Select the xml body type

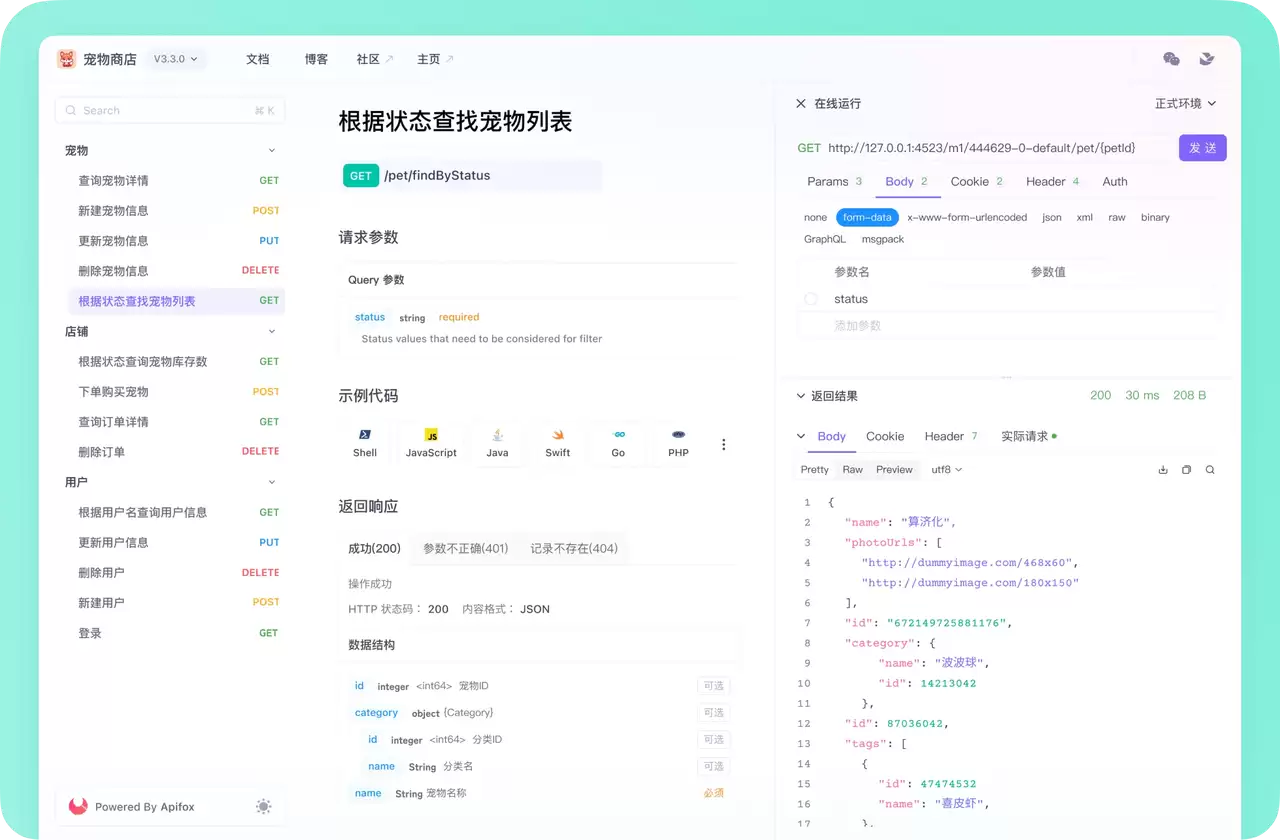click(x=1085, y=217)
